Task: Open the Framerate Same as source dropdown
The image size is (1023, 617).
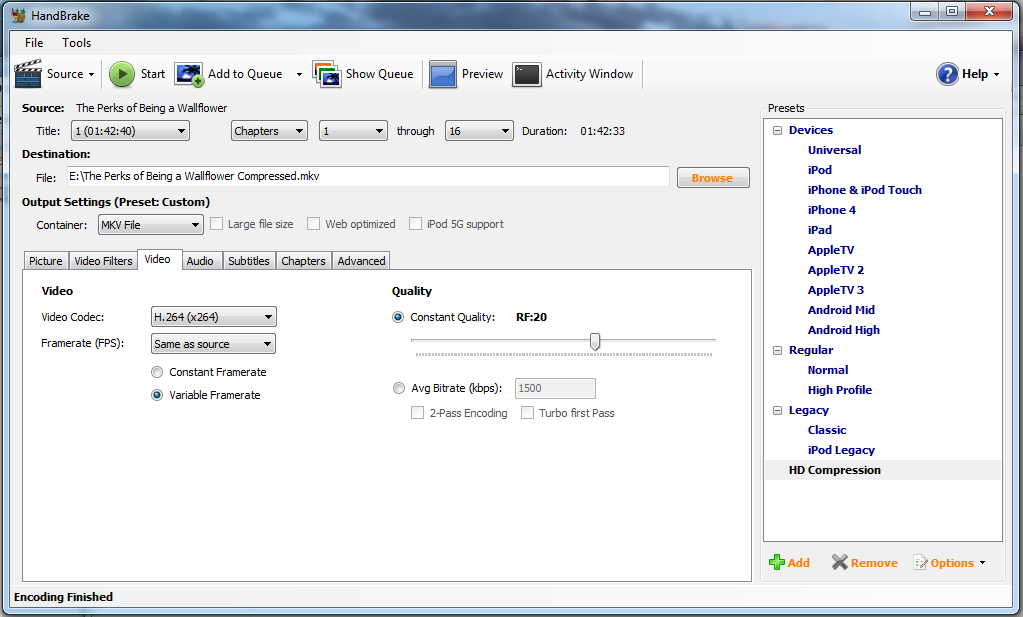Action: point(213,344)
